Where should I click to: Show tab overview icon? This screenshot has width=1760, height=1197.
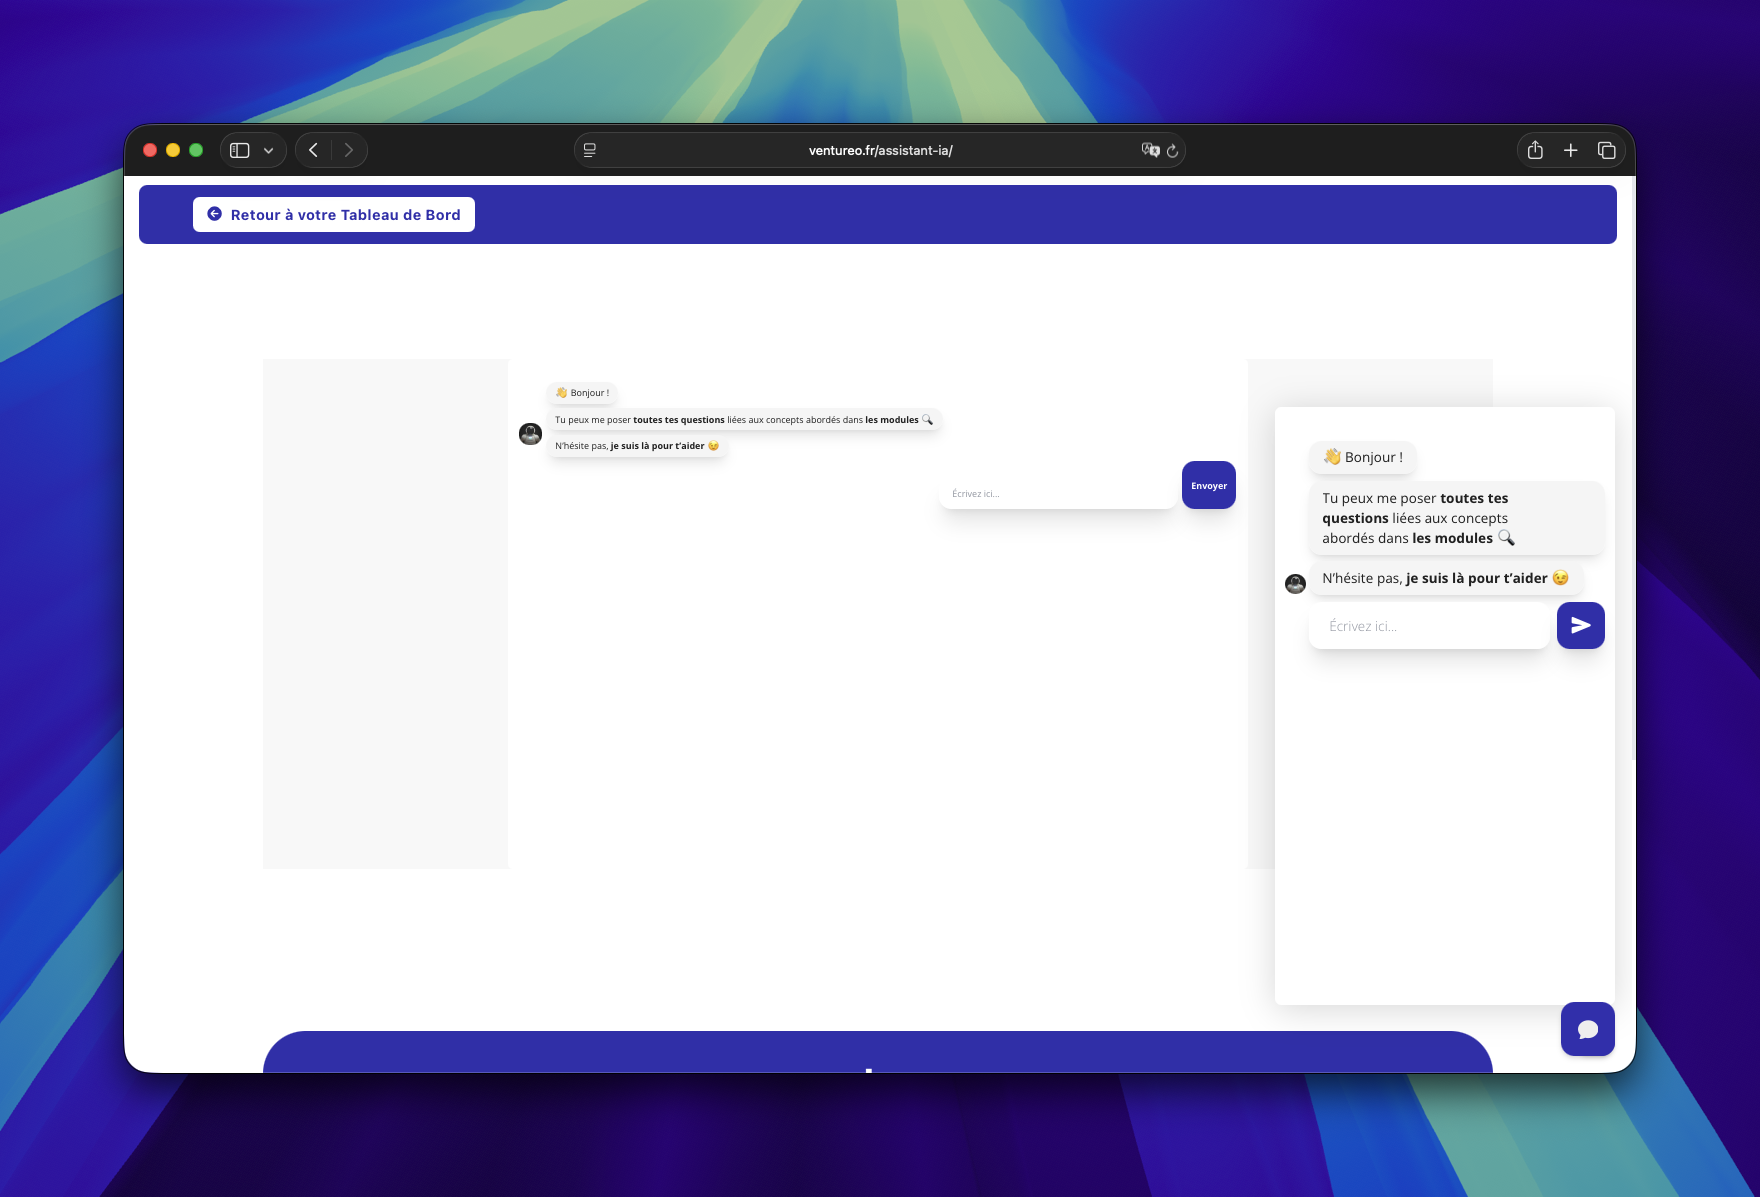(1607, 150)
